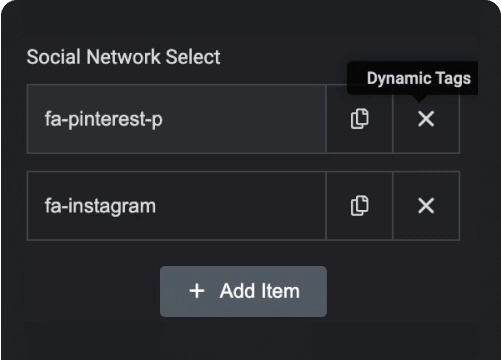Open the fa-instagram entry title
The width and height of the screenshot is (501, 360).
pyautogui.click(x=100, y=206)
